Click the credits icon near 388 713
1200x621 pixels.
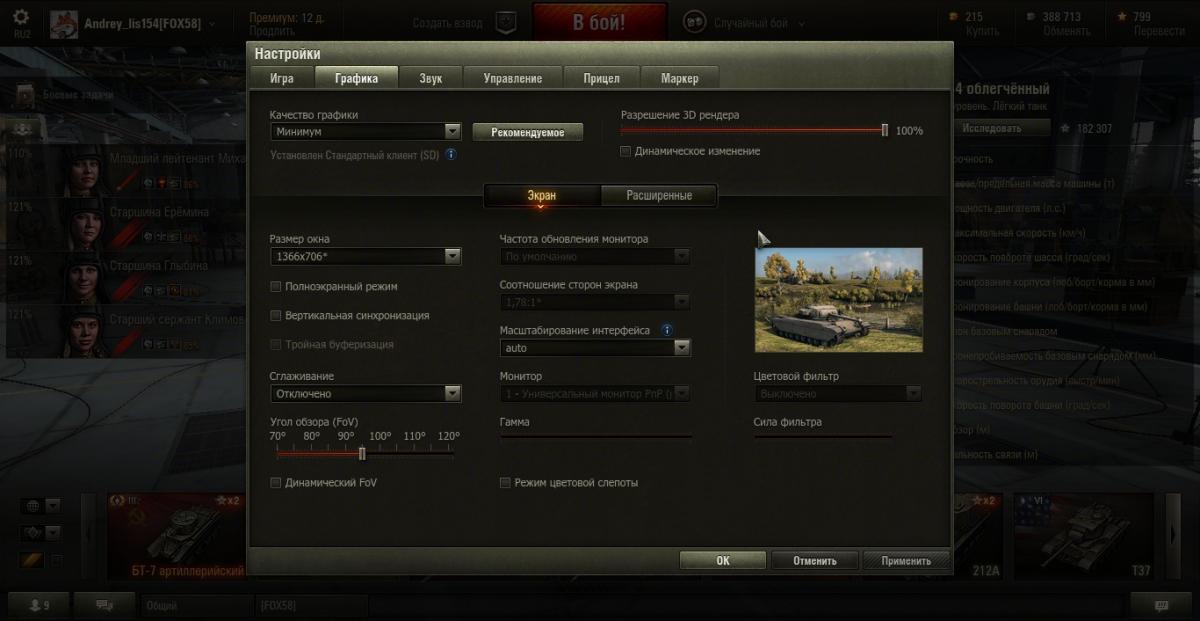(1030, 17)
